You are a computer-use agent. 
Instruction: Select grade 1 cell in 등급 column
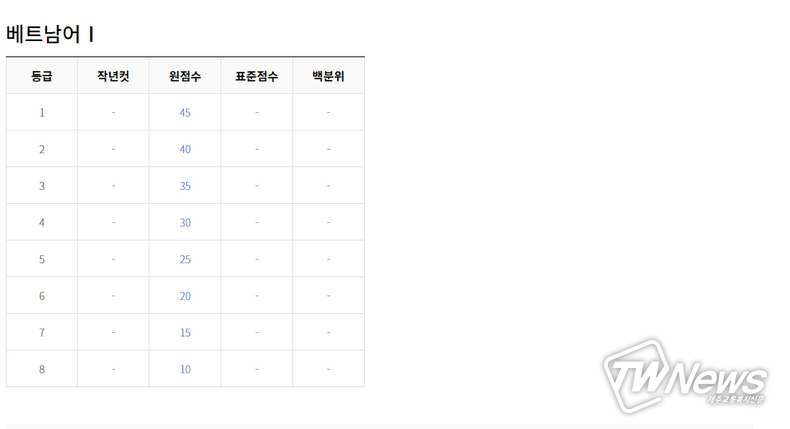[42, 112]
